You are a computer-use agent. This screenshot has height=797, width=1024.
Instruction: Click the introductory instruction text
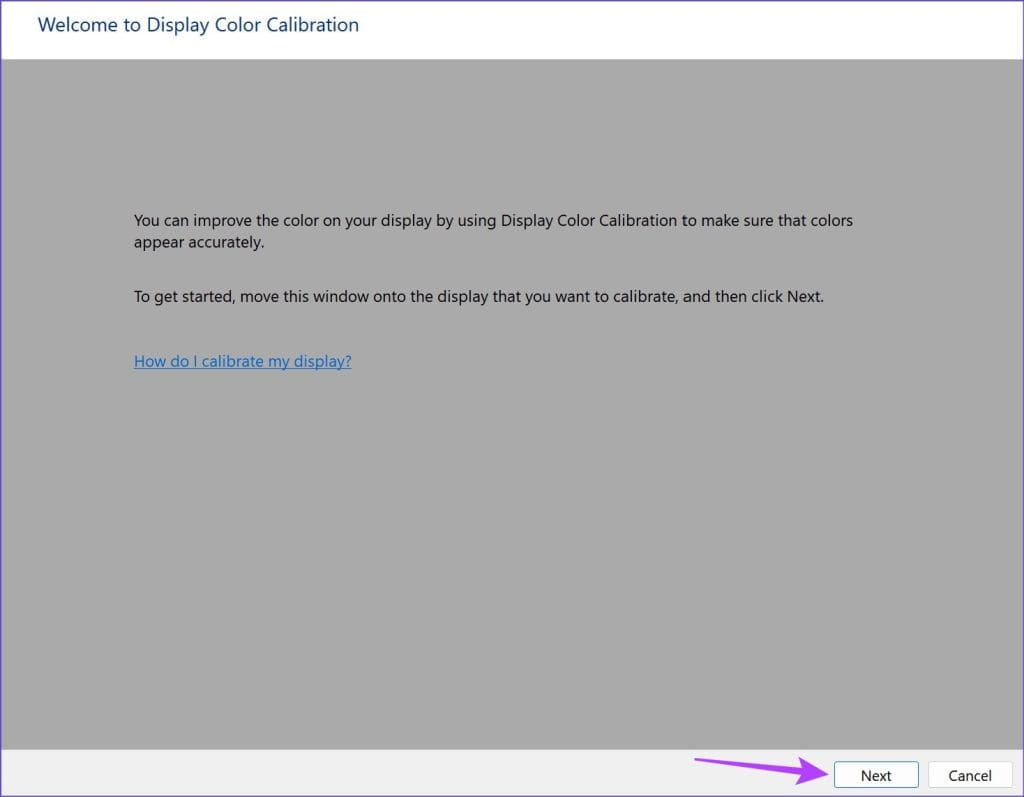pyautogui.click(x=493, y=231)
